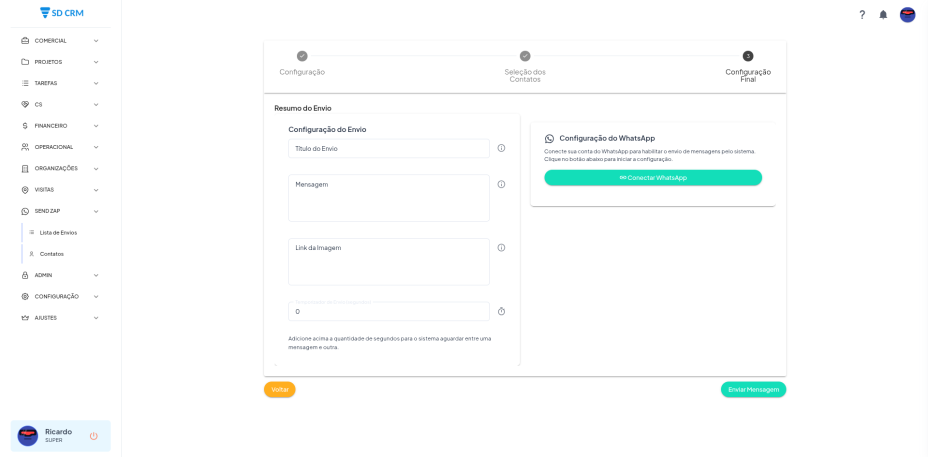This screenshot has height=457, width=928.
Task: Click into the Mensagem text area
Action: (x=389, y=199)
